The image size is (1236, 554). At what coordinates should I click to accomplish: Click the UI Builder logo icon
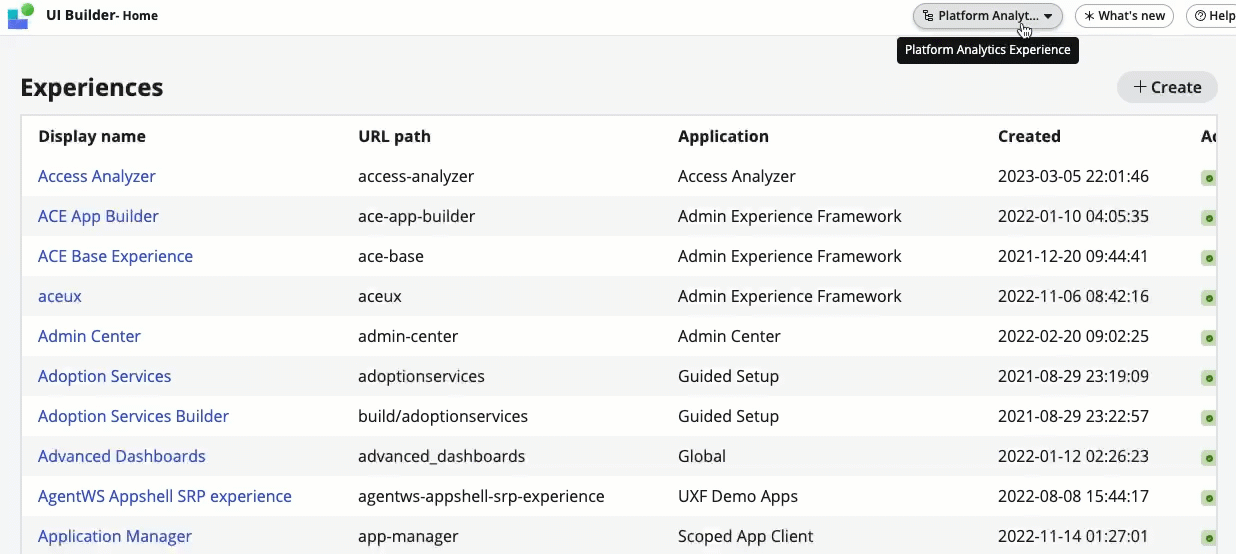21,16
